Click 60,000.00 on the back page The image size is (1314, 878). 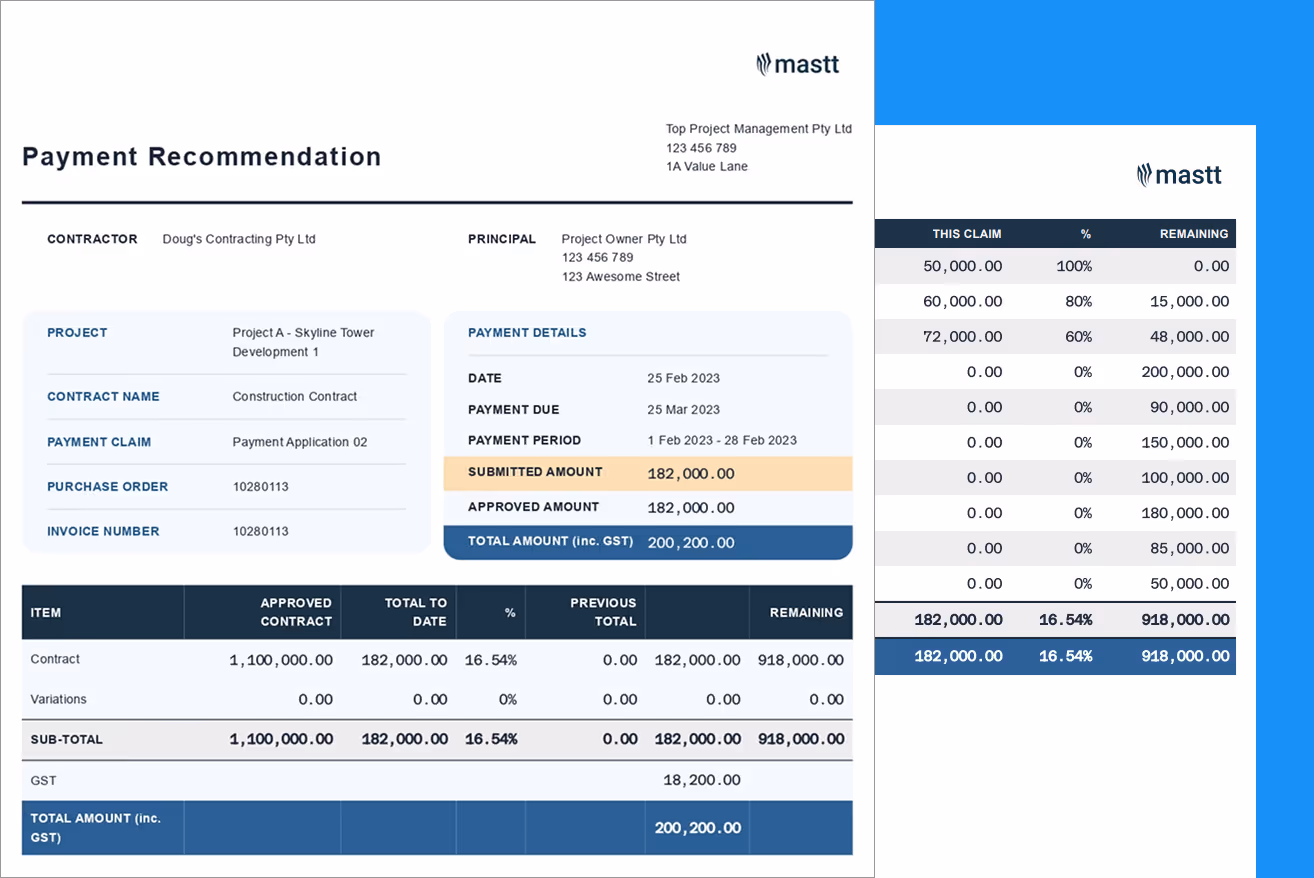(963, 302)
